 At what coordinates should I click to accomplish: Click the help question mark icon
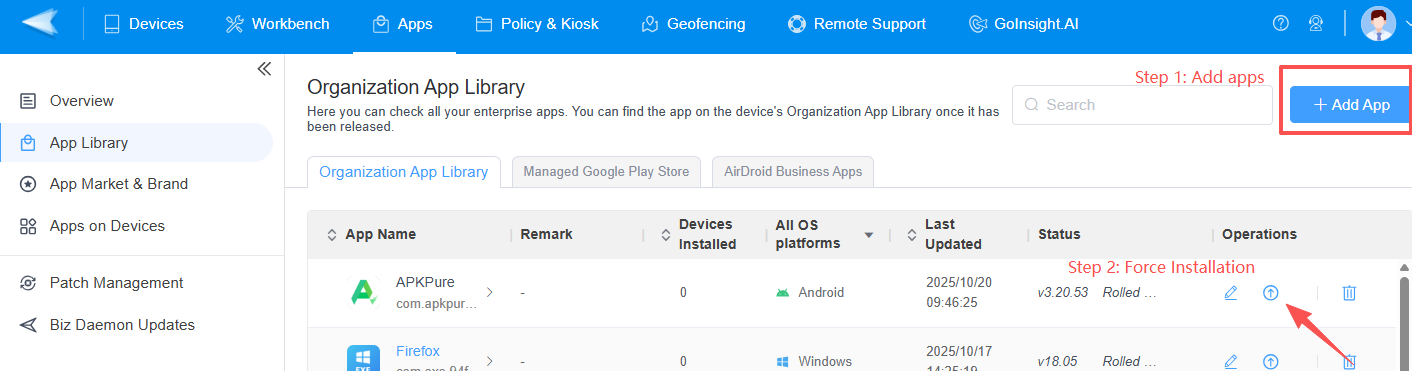click(x=1281, y=23)
